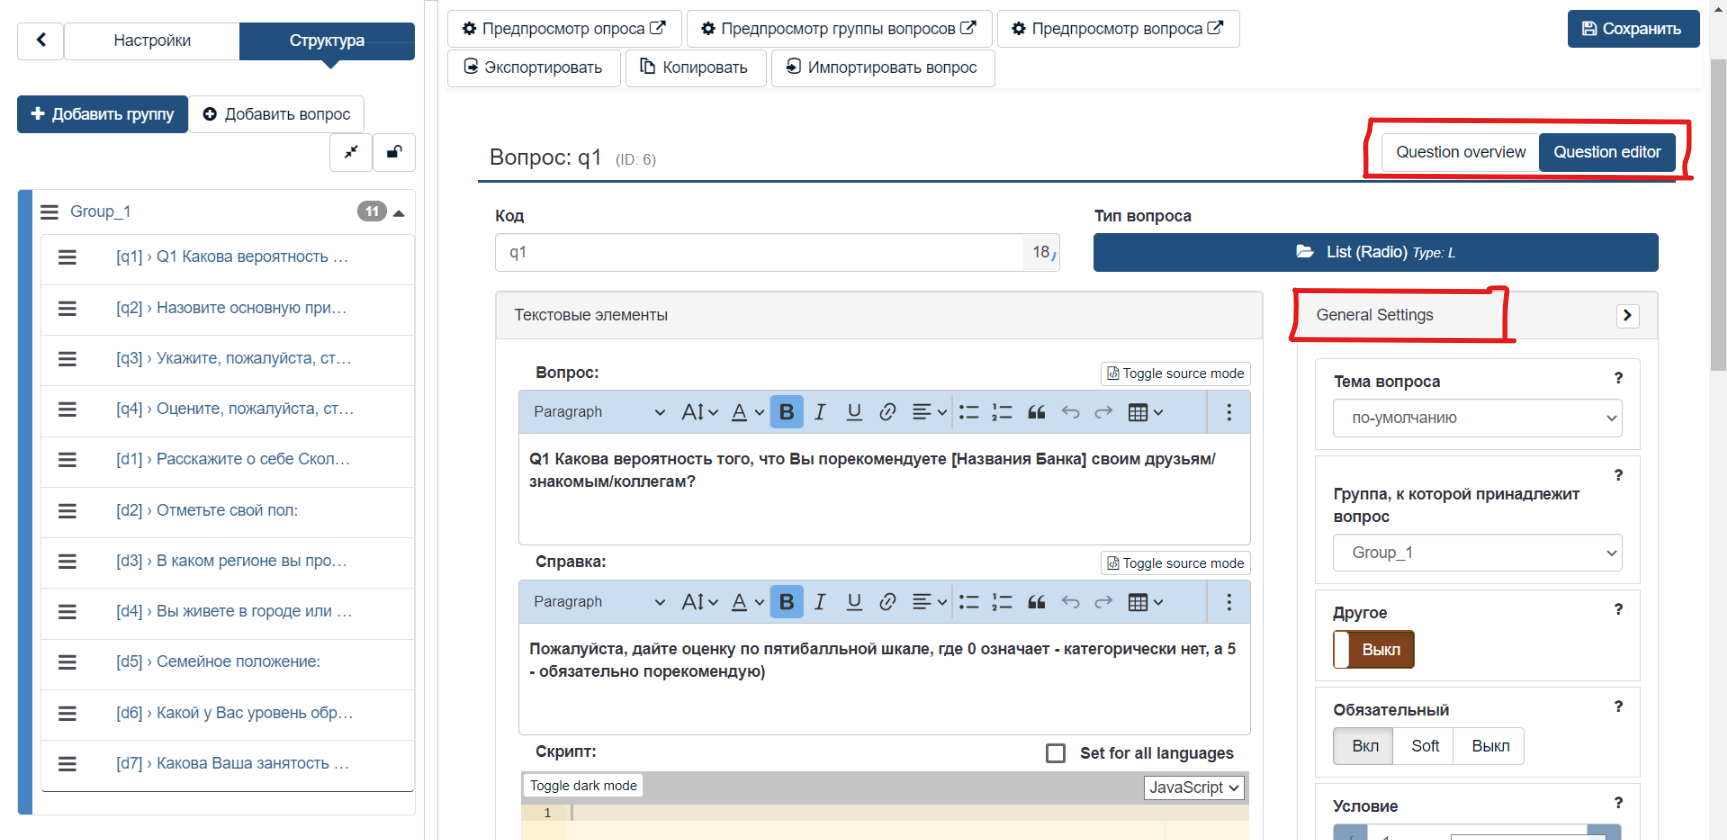
Task: Add a block quote in the Вопрос editor
Action: [1036, 412]
